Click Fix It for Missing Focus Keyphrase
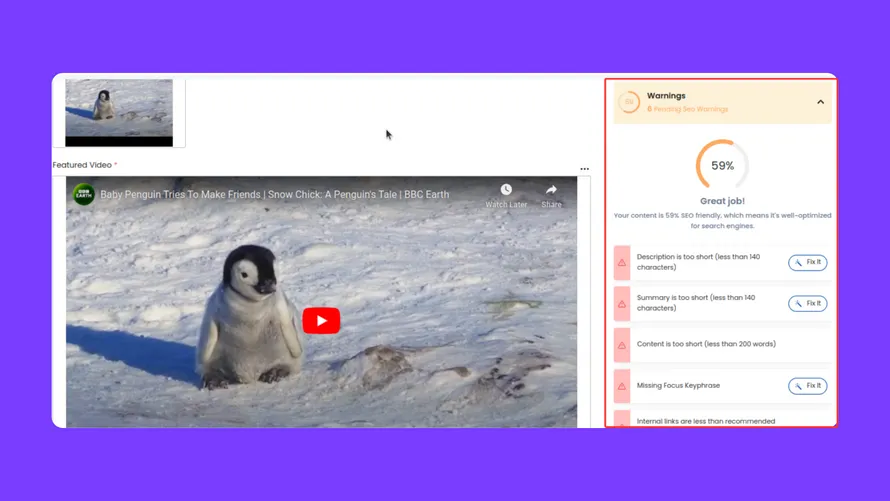The width and height of the screenshot is (890, 501). 807,386
